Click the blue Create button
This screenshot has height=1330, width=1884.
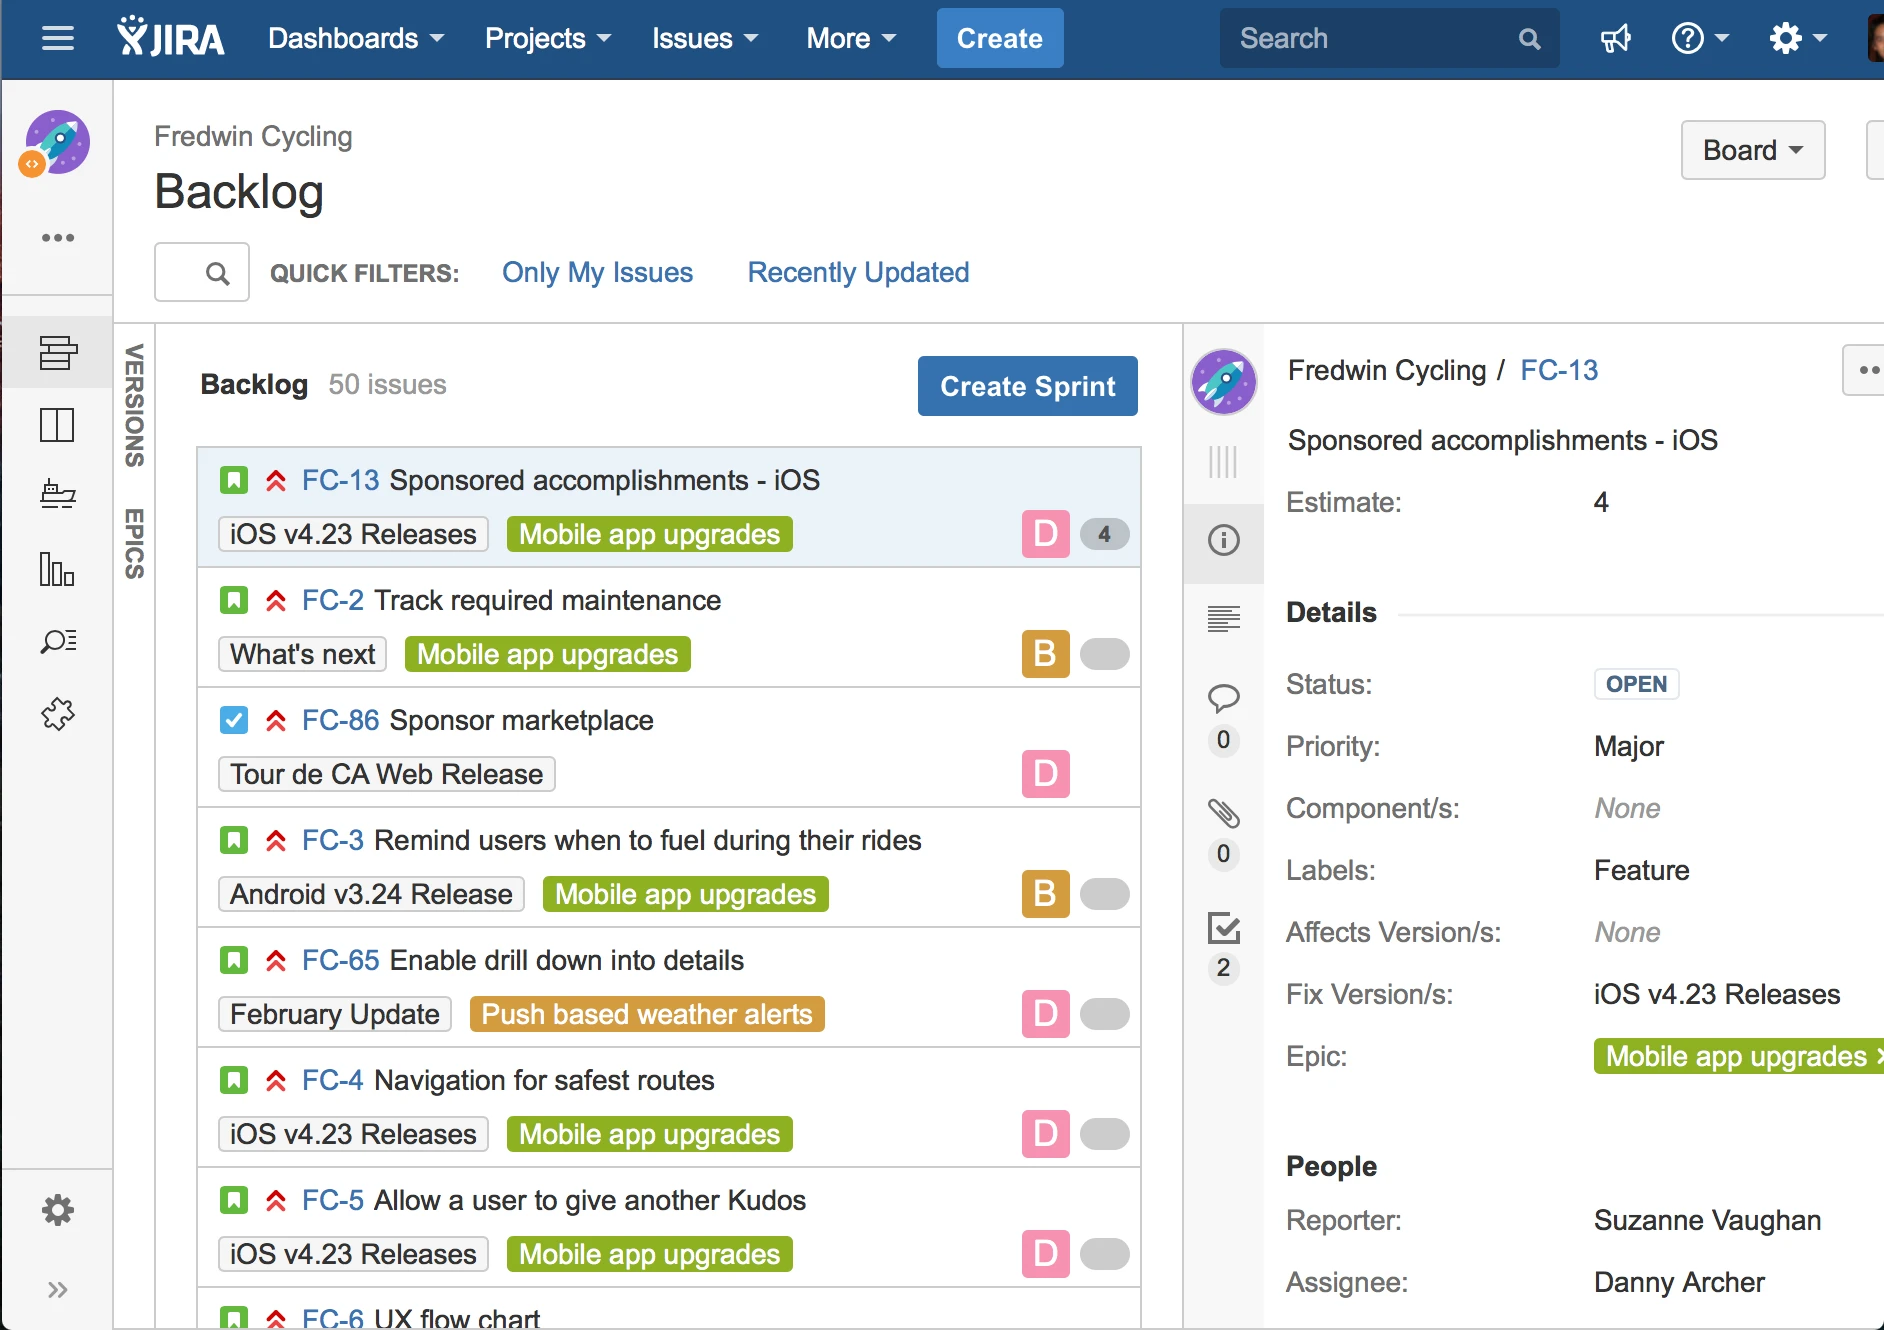point(1000,38)
